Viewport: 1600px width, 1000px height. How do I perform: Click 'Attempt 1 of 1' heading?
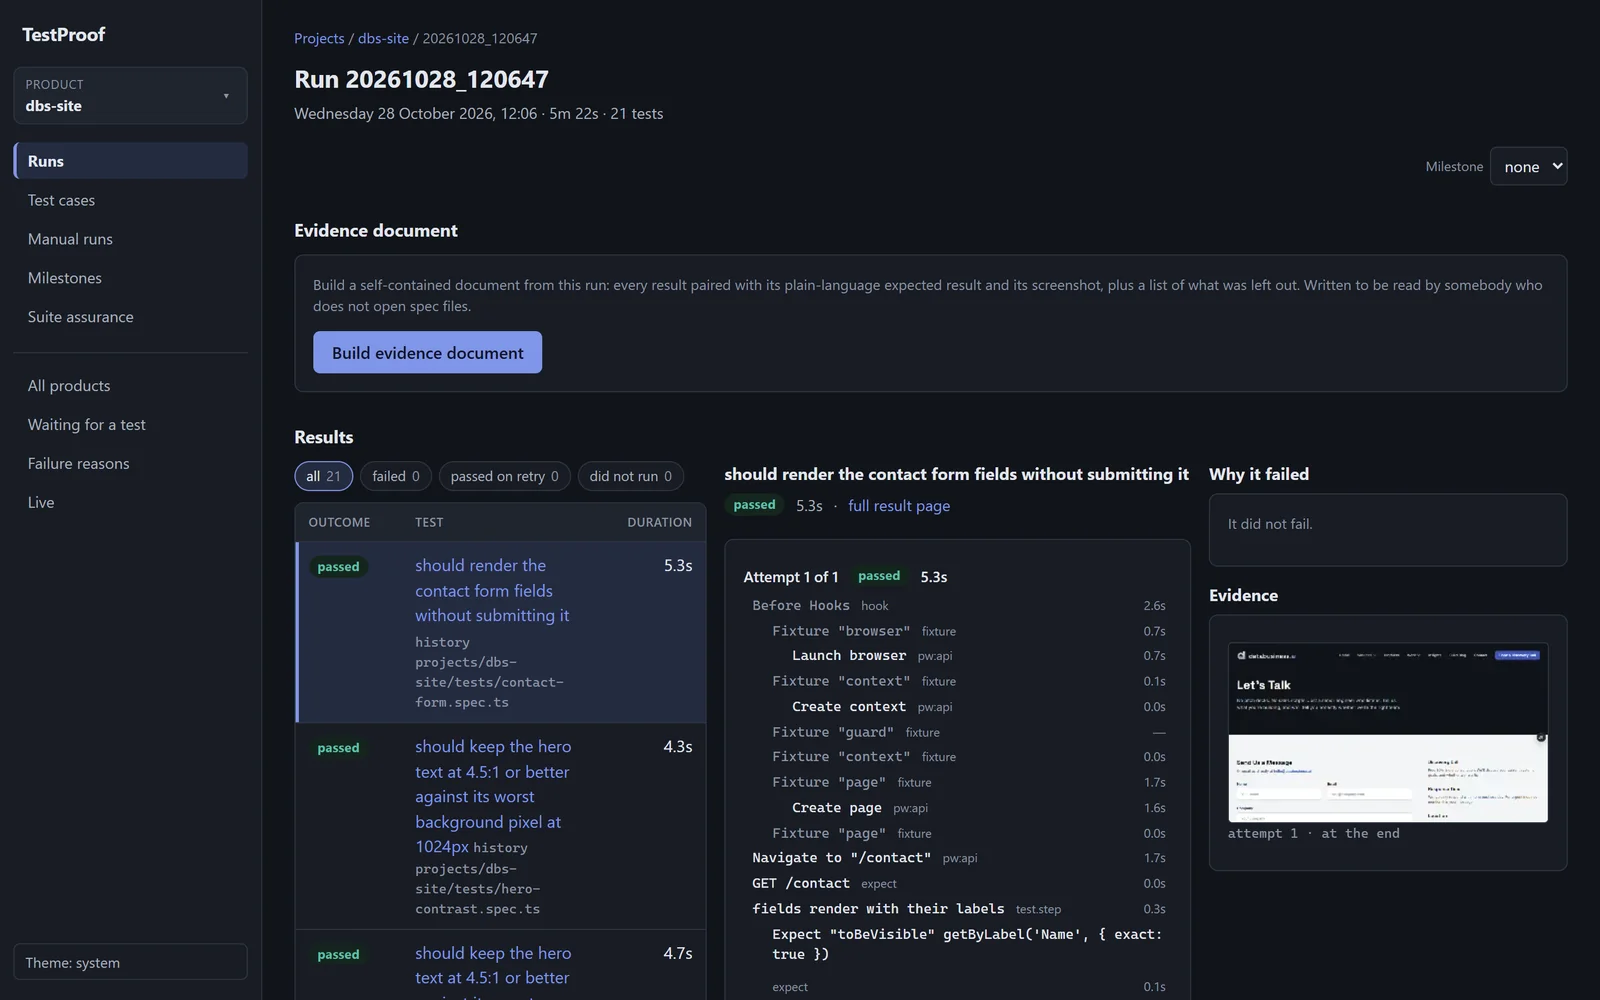[791, 577]
